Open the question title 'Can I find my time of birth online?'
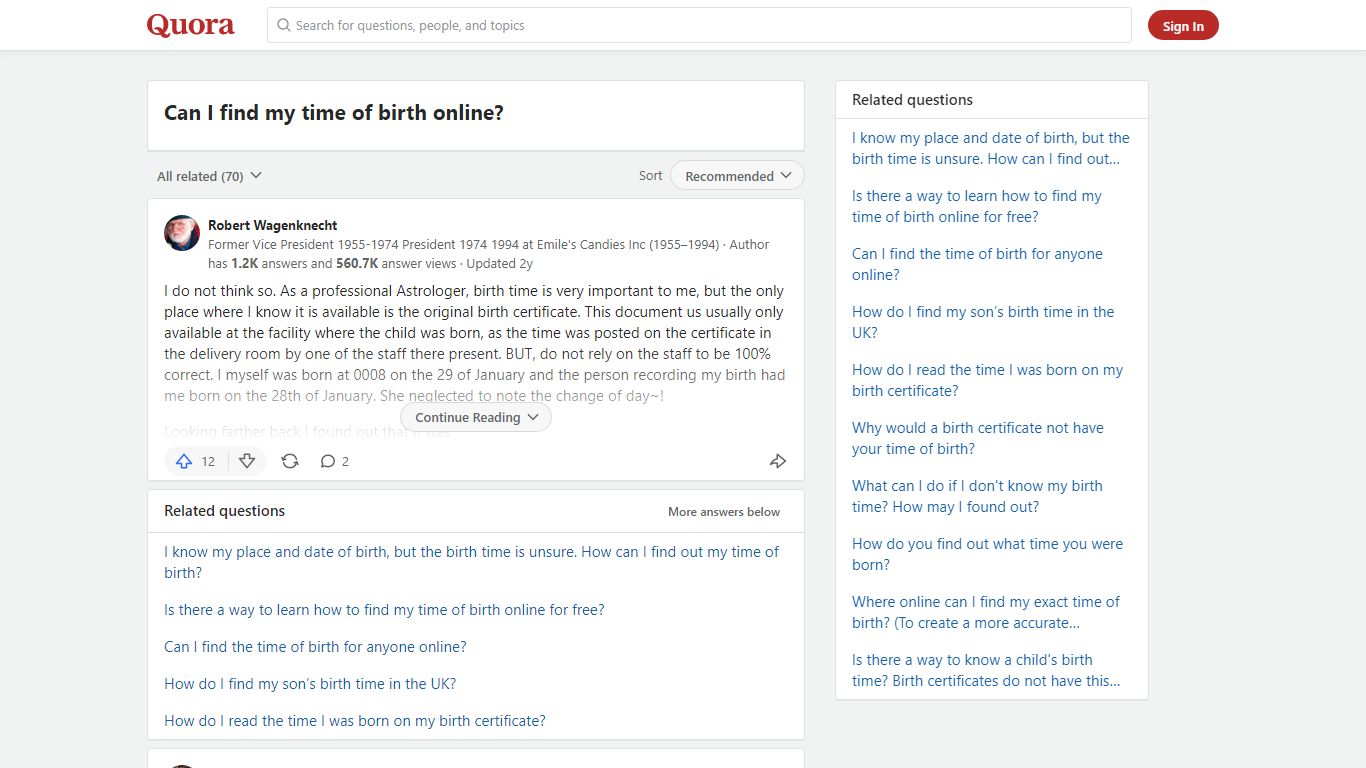Image resolution: width=1366 pixels, height=768 pixels. tap(334, 113)
